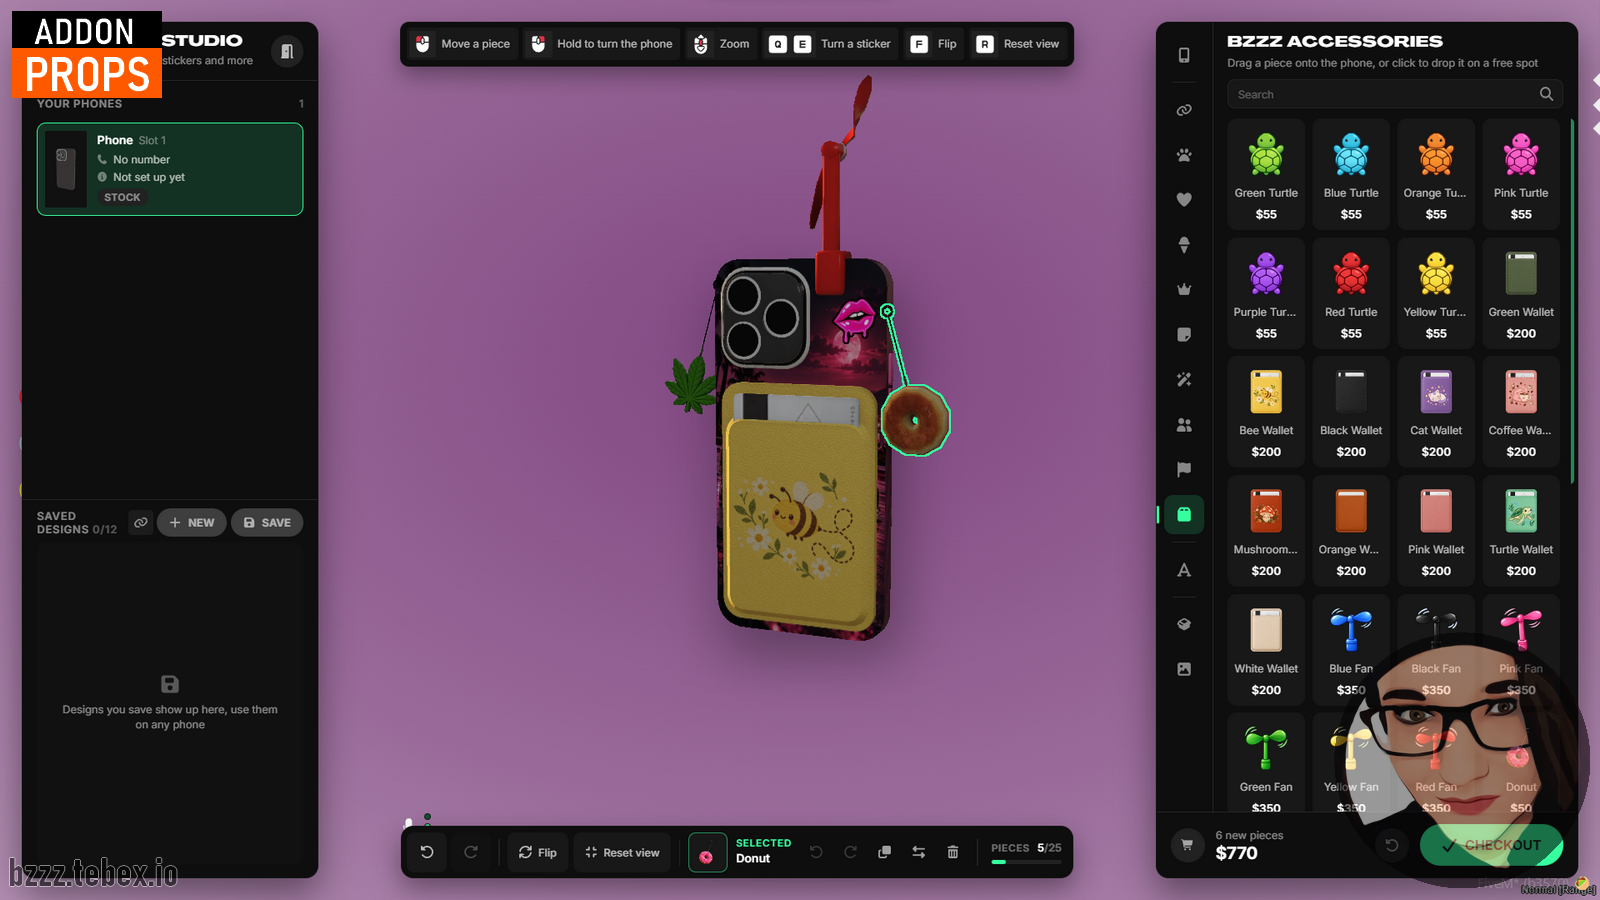
Task: Open the letter A text category
Action: [x=1184, y=570]
